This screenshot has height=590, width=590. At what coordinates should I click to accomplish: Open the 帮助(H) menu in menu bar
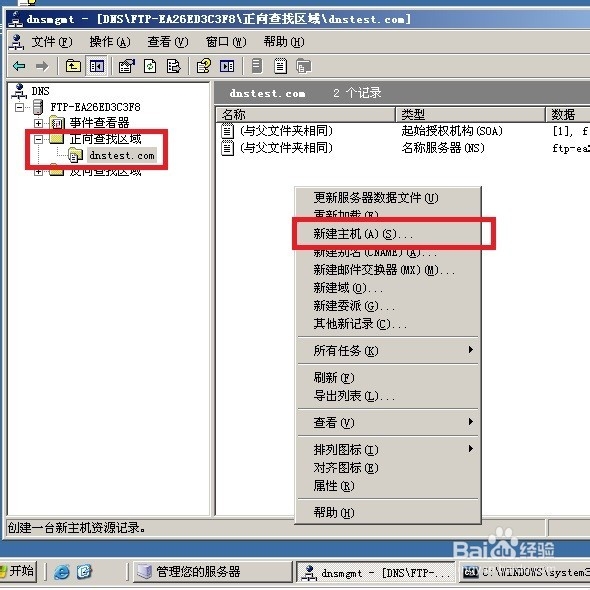click(x=284, y=42)
